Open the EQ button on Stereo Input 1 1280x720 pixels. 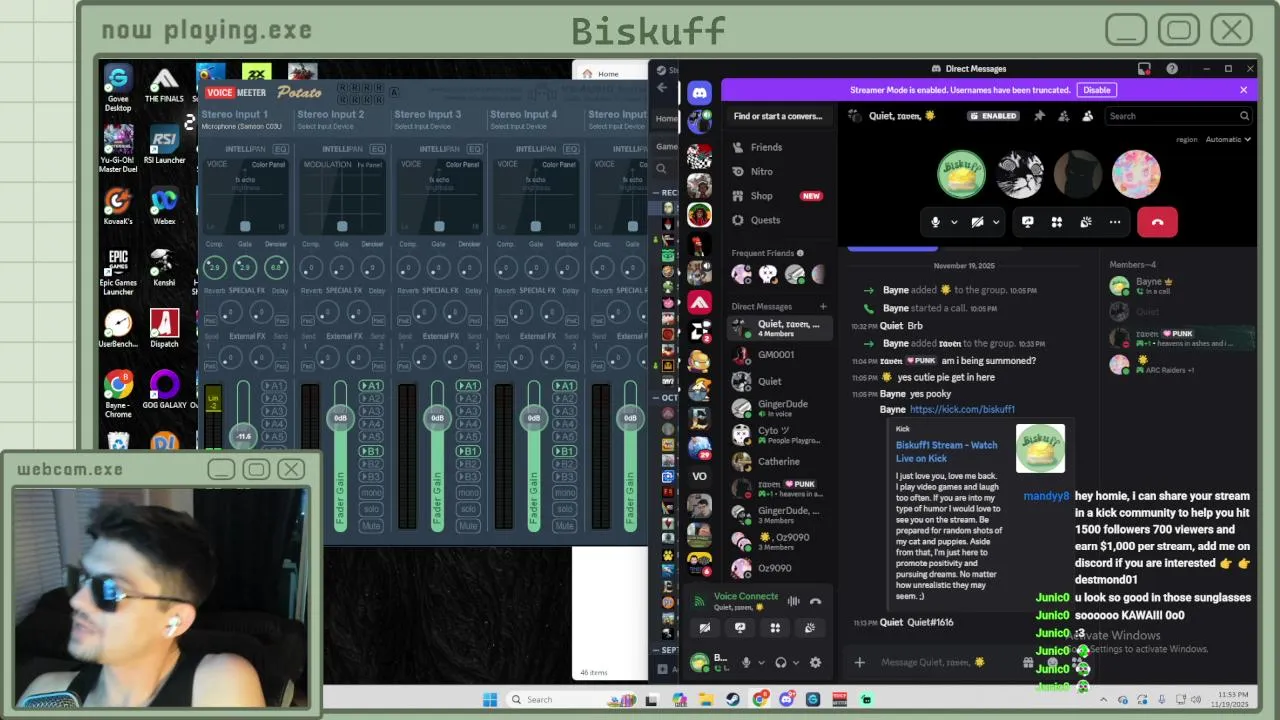coord(280,149)
